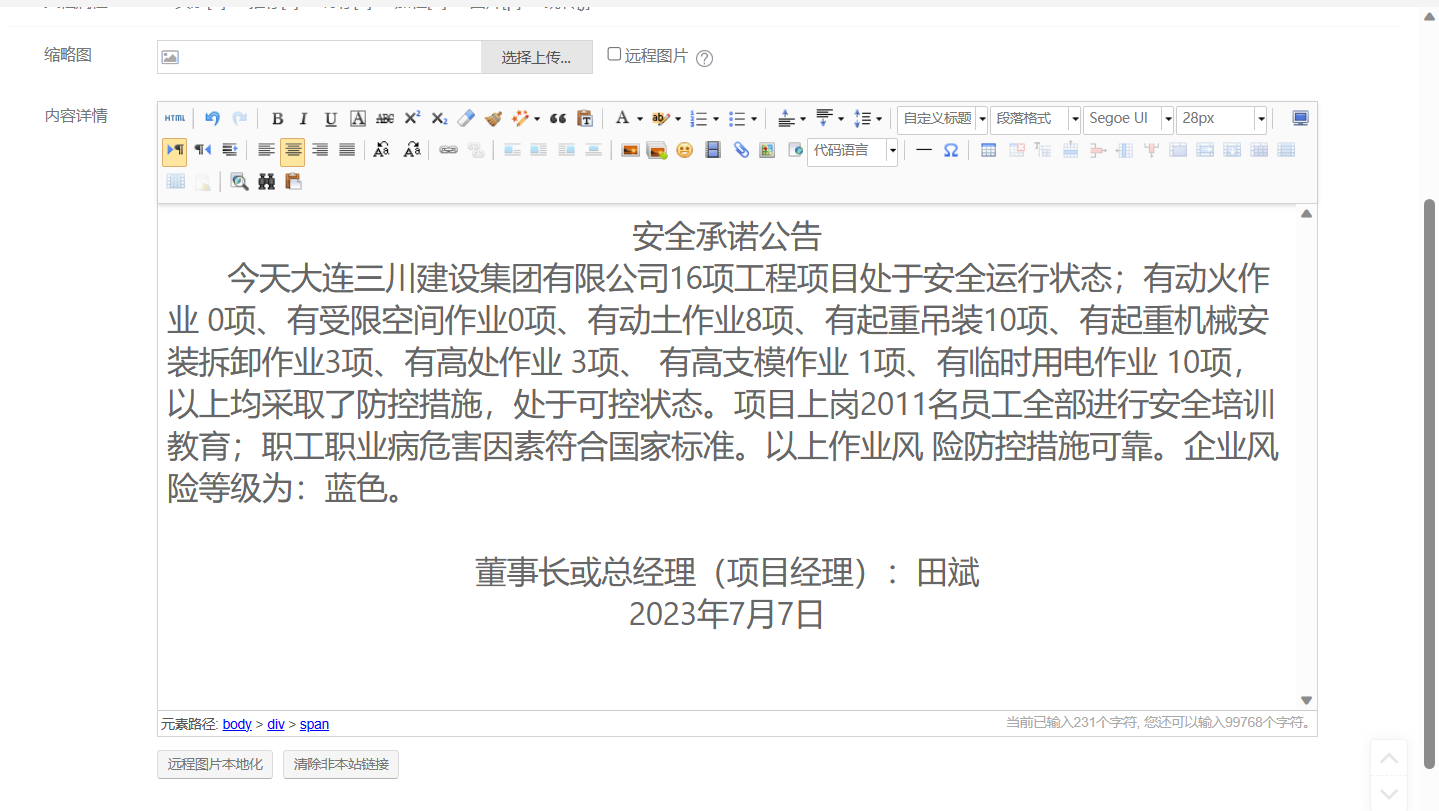Toggle justify alignment
This screenshot has height=811, width=1439.
pyautogui.click(x=347, y=150)
